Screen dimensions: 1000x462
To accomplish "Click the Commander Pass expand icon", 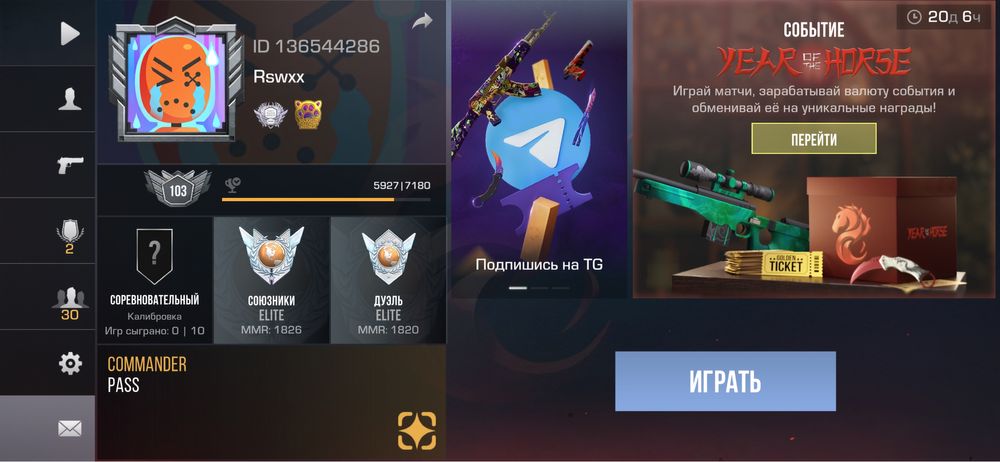I will 417,431.
